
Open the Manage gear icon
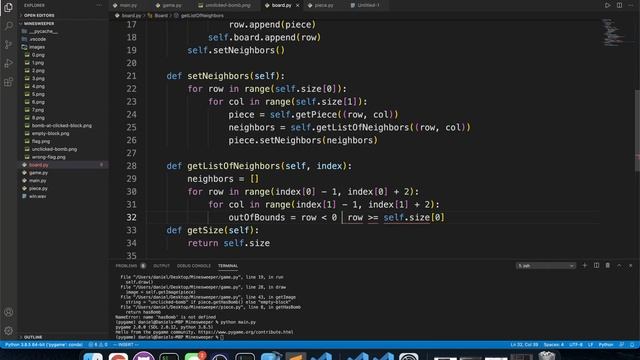pyautogui.click(x=8, y=331)
